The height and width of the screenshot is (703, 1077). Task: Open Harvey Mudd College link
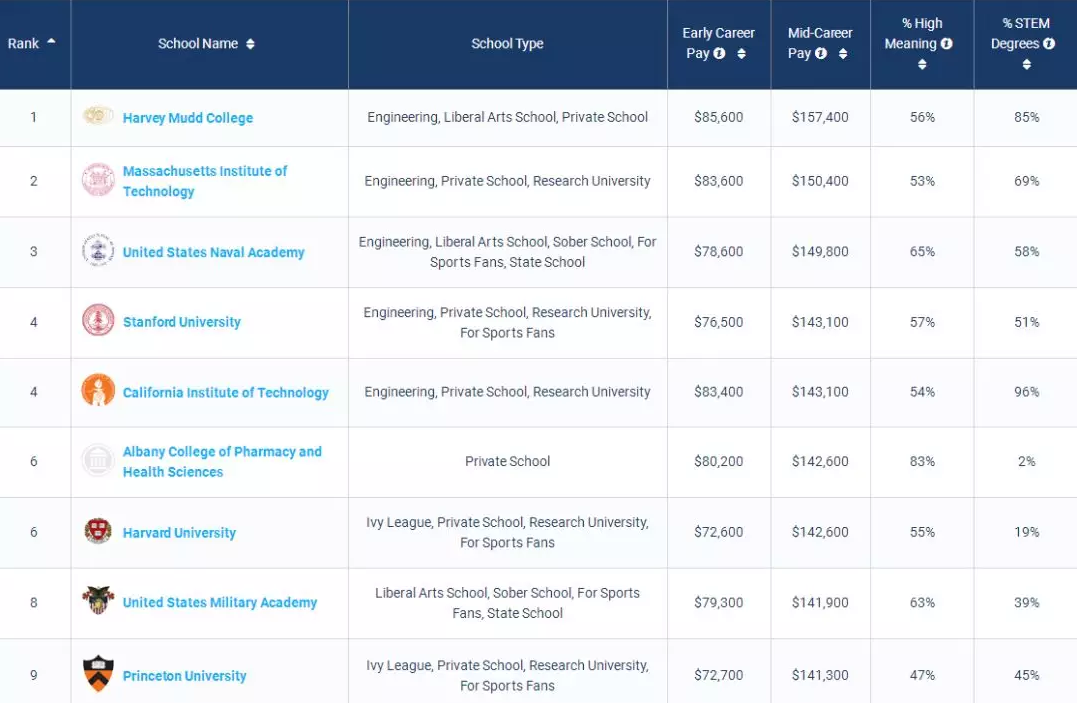tap(188, 118)
